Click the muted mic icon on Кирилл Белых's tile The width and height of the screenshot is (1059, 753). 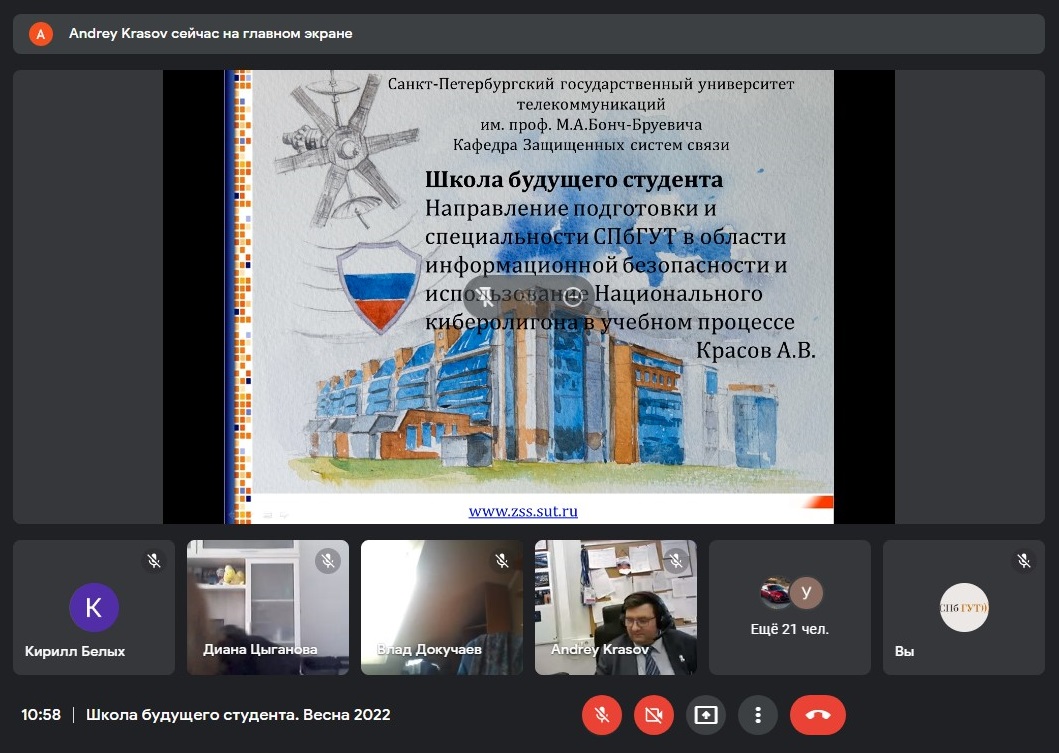154,561
